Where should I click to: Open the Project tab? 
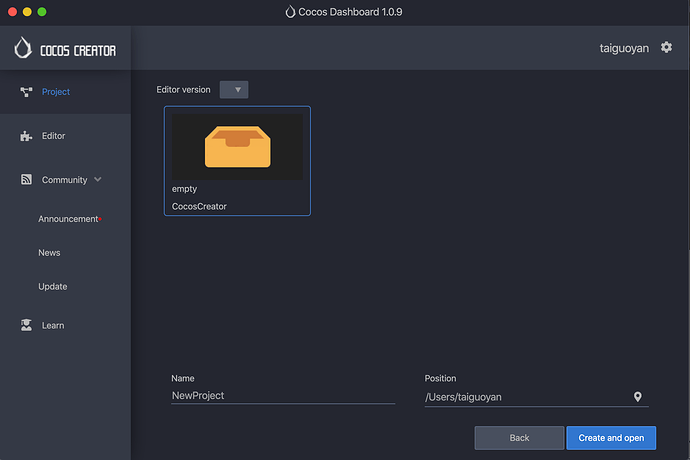[x=56, y=92]
